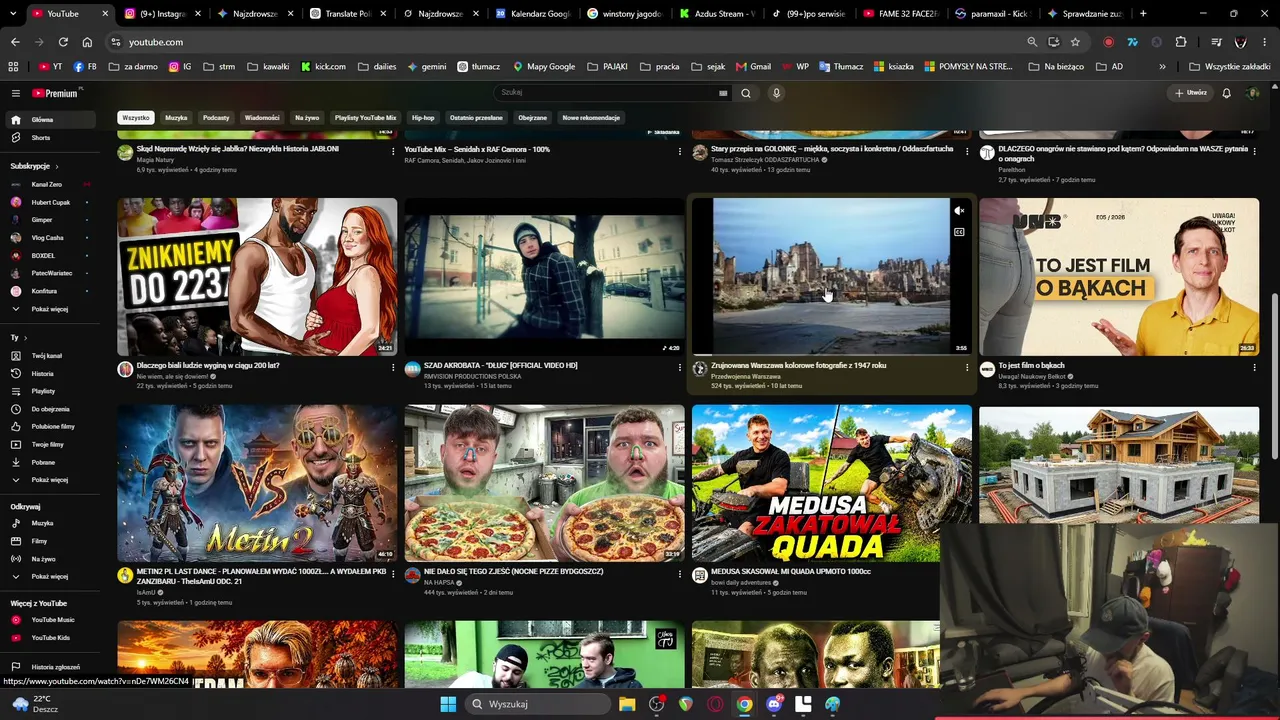Open the Chrome extensions puzzle icon

point(1181,42)
